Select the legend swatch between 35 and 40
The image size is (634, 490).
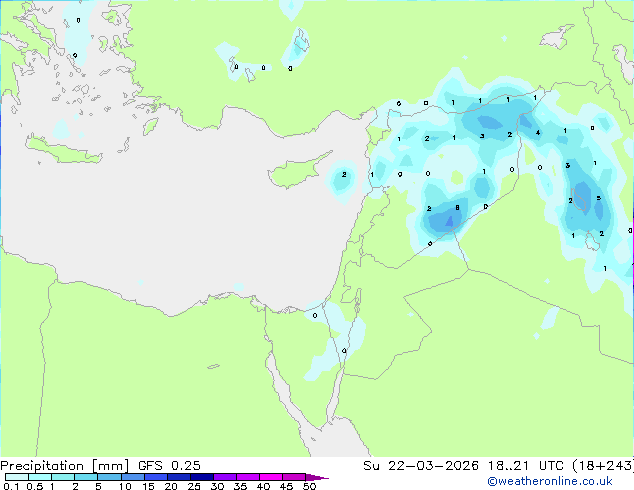click(x=247, y=477)
